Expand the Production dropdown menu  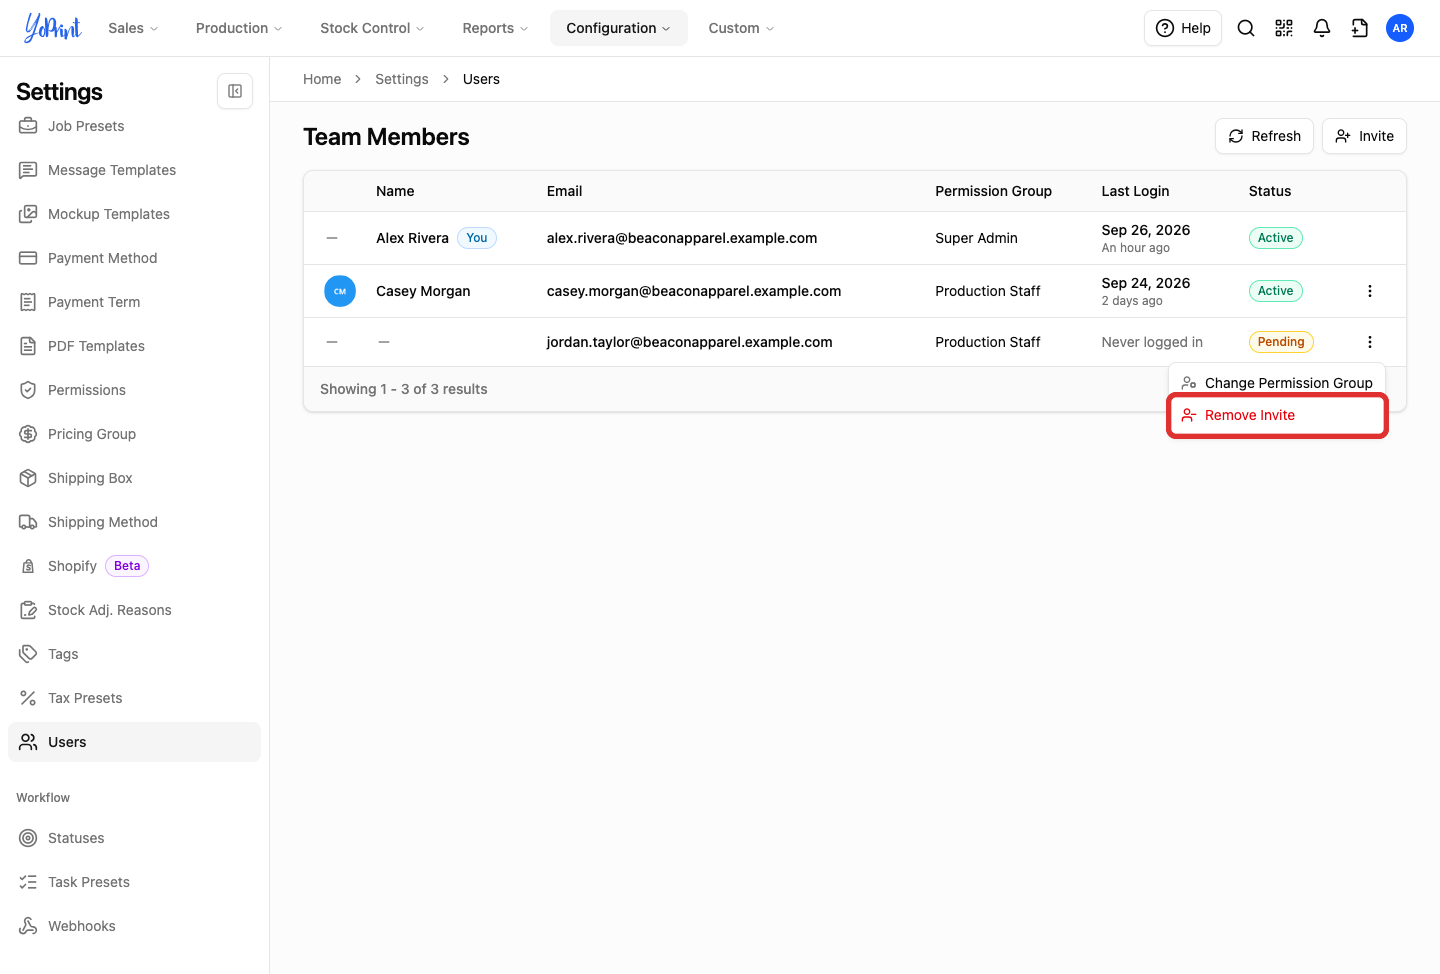tap(239, 28)
